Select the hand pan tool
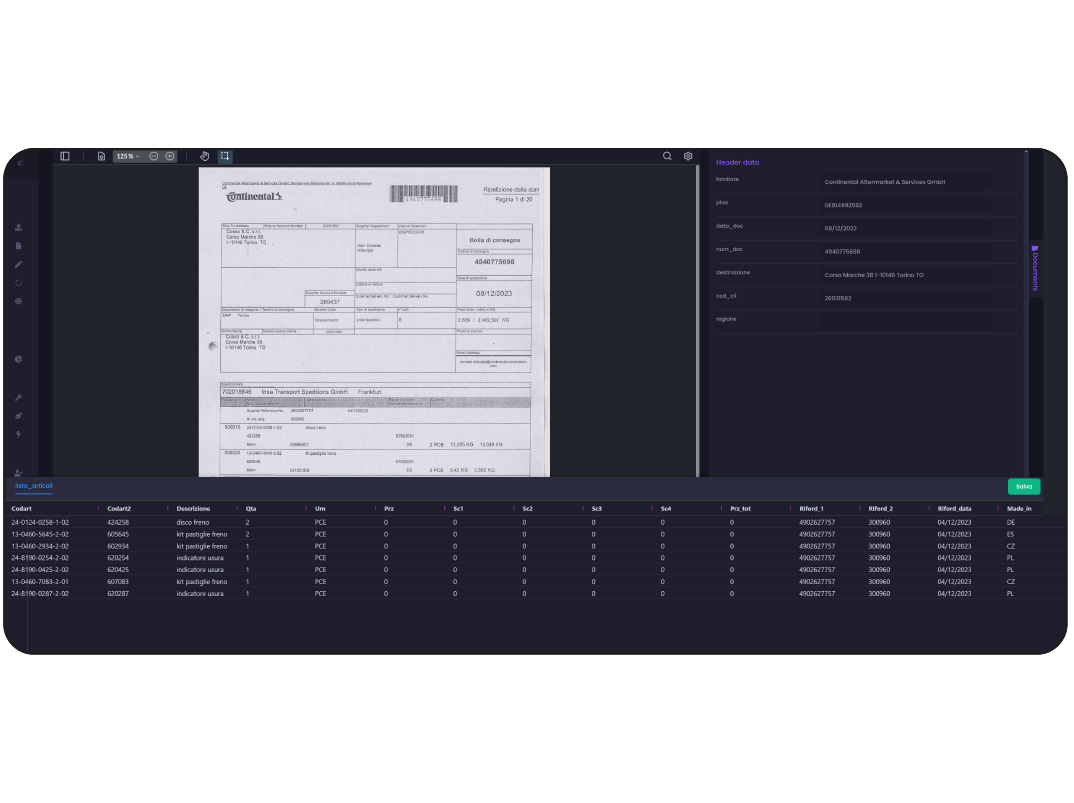 coord(204,156)
